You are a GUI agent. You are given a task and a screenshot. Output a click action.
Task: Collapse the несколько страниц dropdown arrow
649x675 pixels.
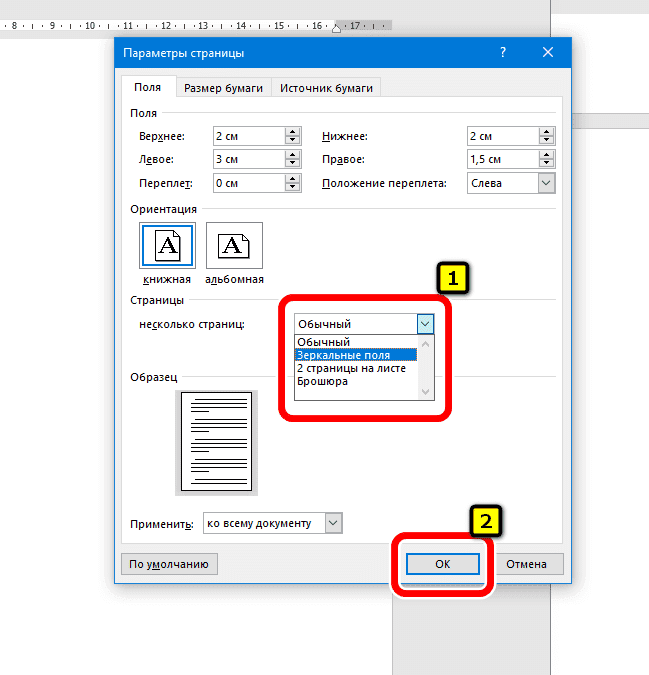click(425, 324)
